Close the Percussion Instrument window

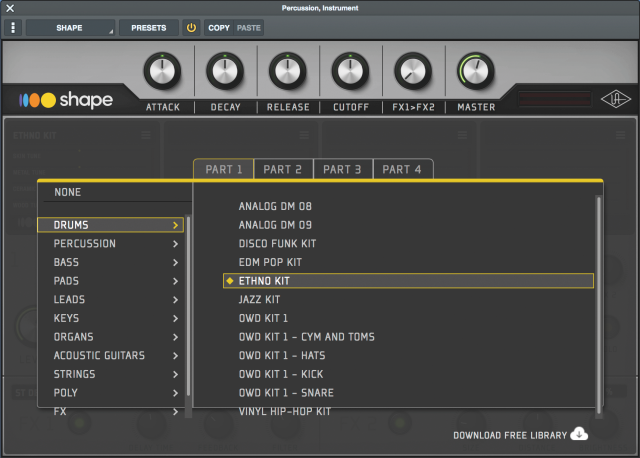click(x=10, y=8)
